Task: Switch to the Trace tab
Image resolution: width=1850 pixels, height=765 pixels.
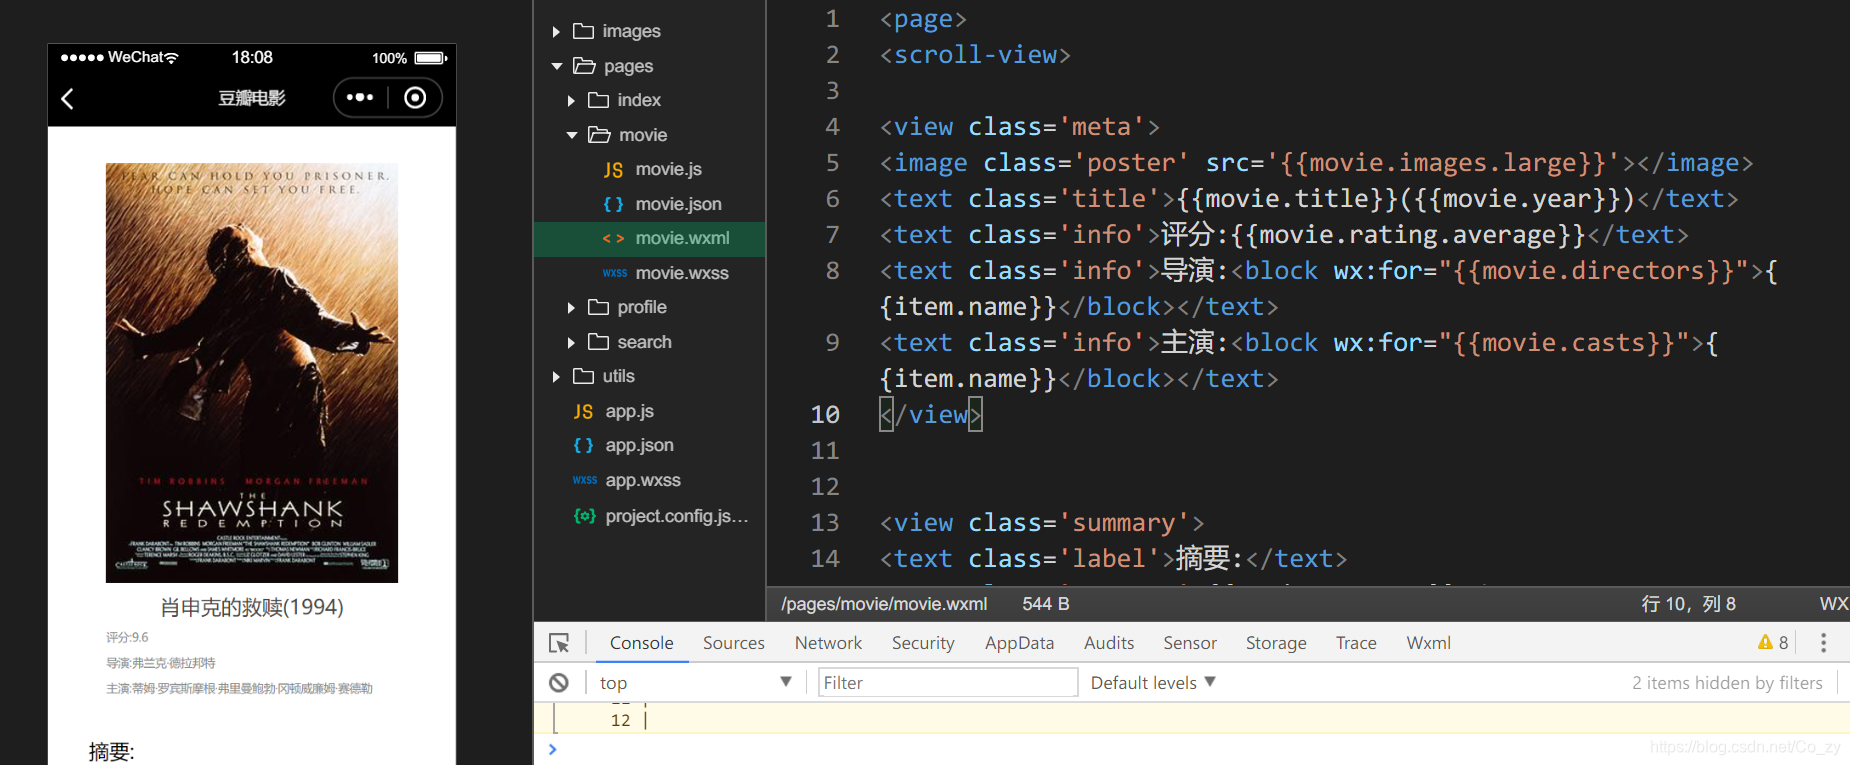Action: tap(1356, 643)
